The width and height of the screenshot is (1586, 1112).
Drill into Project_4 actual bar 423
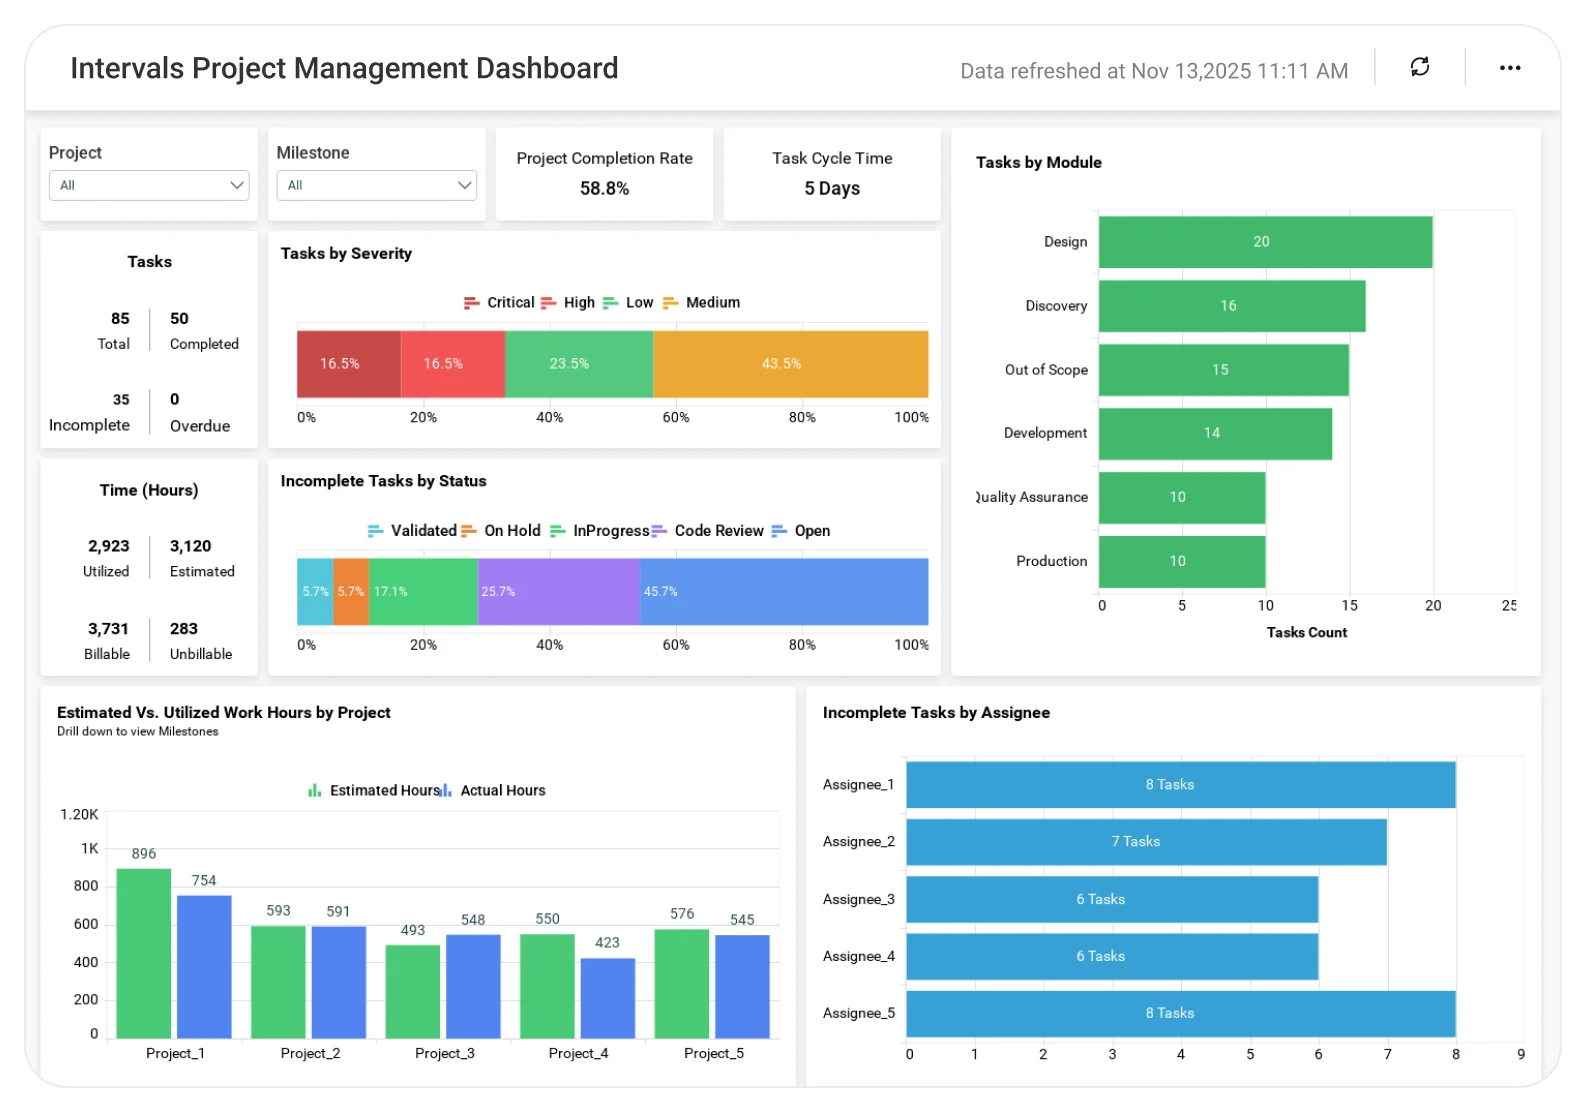click(x=608, y=998)
